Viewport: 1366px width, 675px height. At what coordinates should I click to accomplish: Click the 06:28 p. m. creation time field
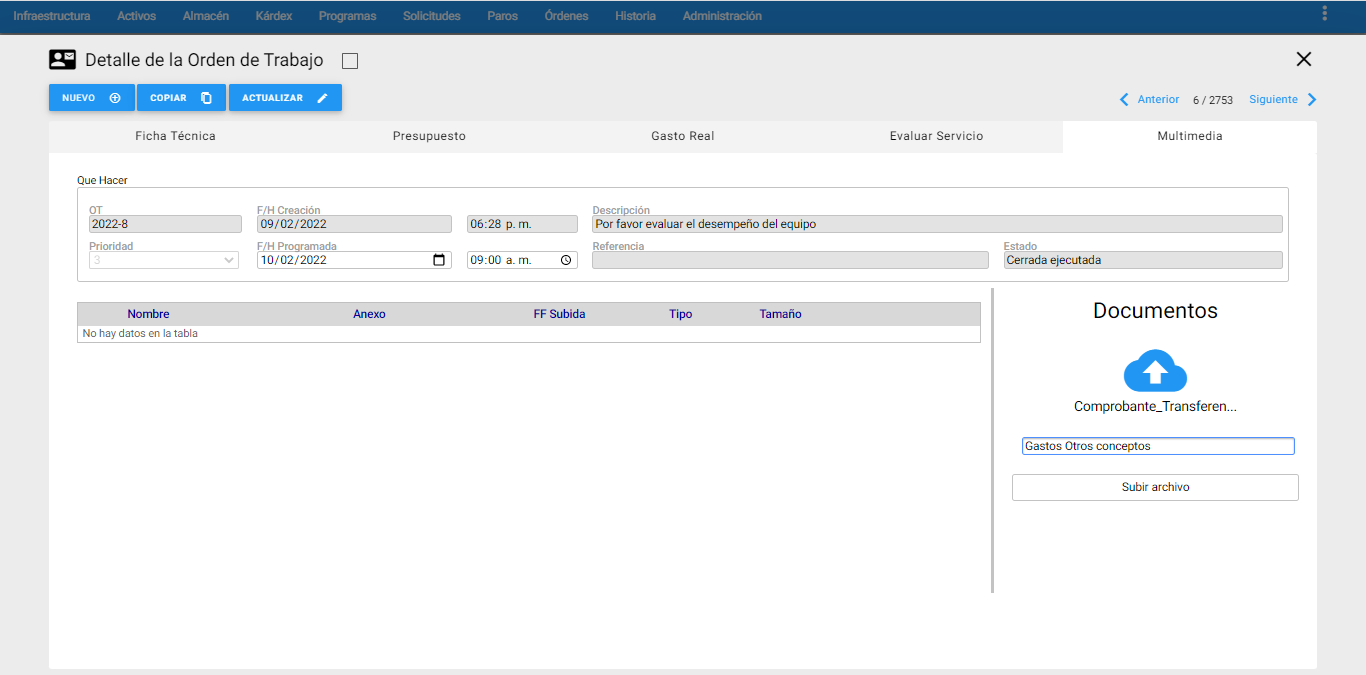(522, 224)
